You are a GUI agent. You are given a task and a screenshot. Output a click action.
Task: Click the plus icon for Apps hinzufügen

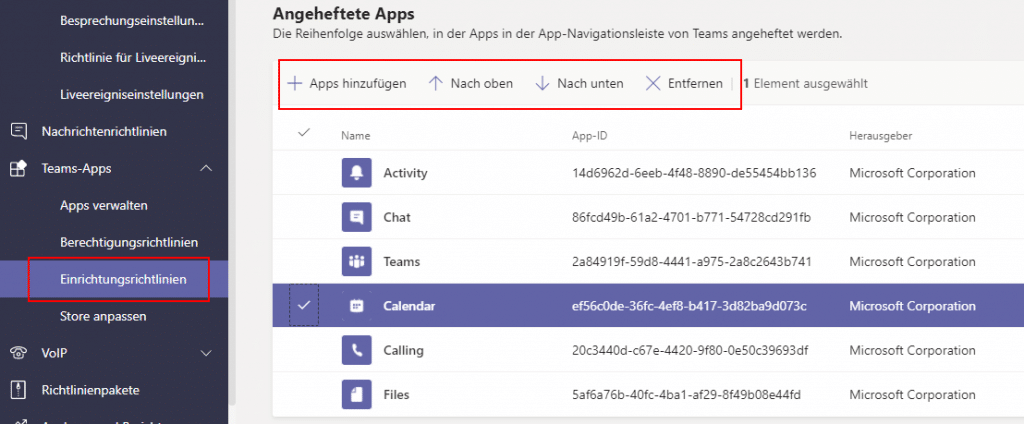click(295, 84)
